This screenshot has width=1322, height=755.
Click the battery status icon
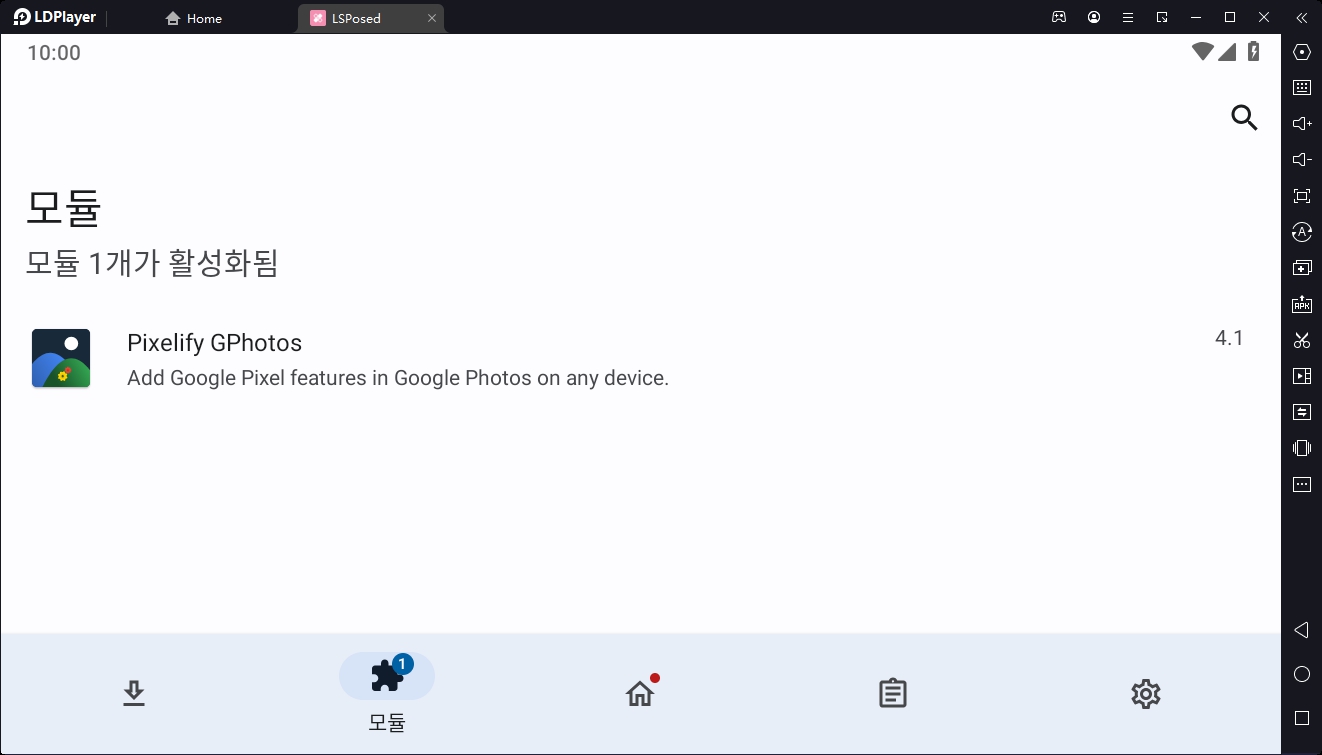coord(1253,52)
